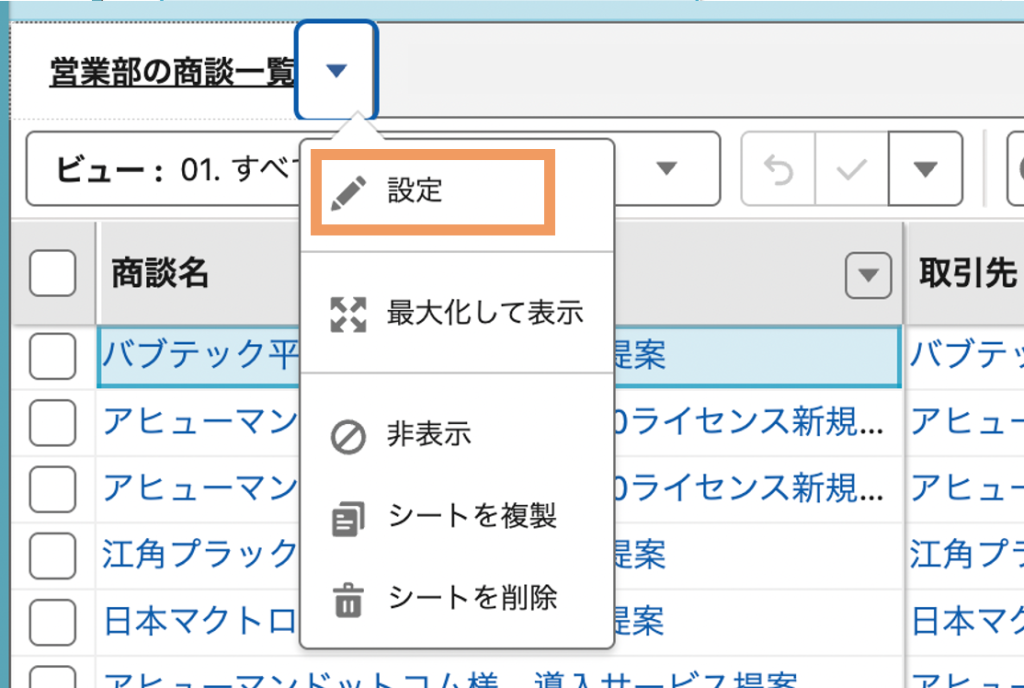Choose 非表示 to hide the sheet

coord(429,436)
